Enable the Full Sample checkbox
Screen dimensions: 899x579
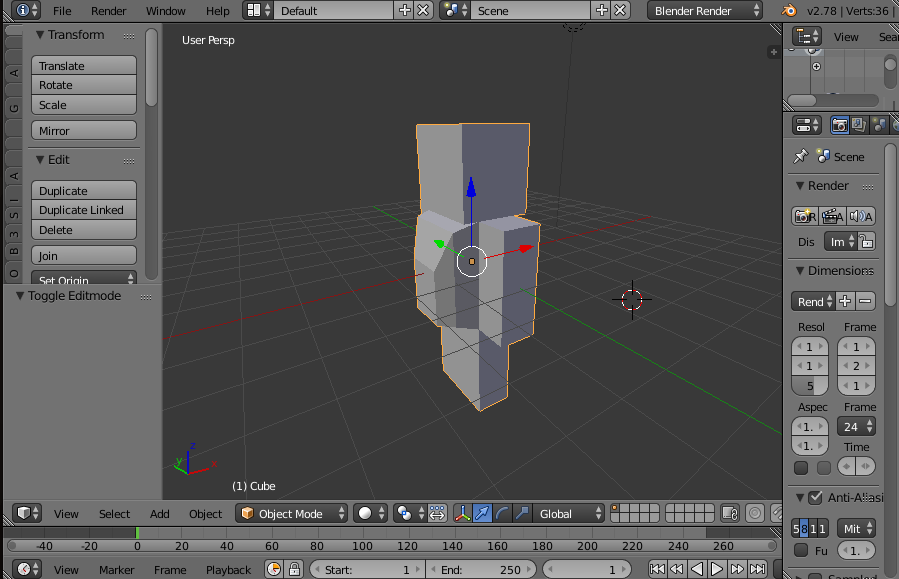coord(801,550)
